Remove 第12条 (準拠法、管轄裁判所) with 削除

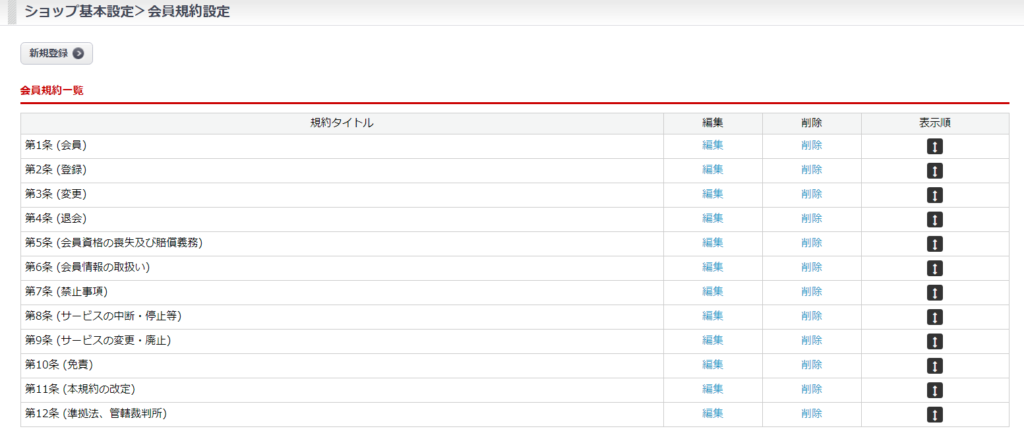(811, 413)
